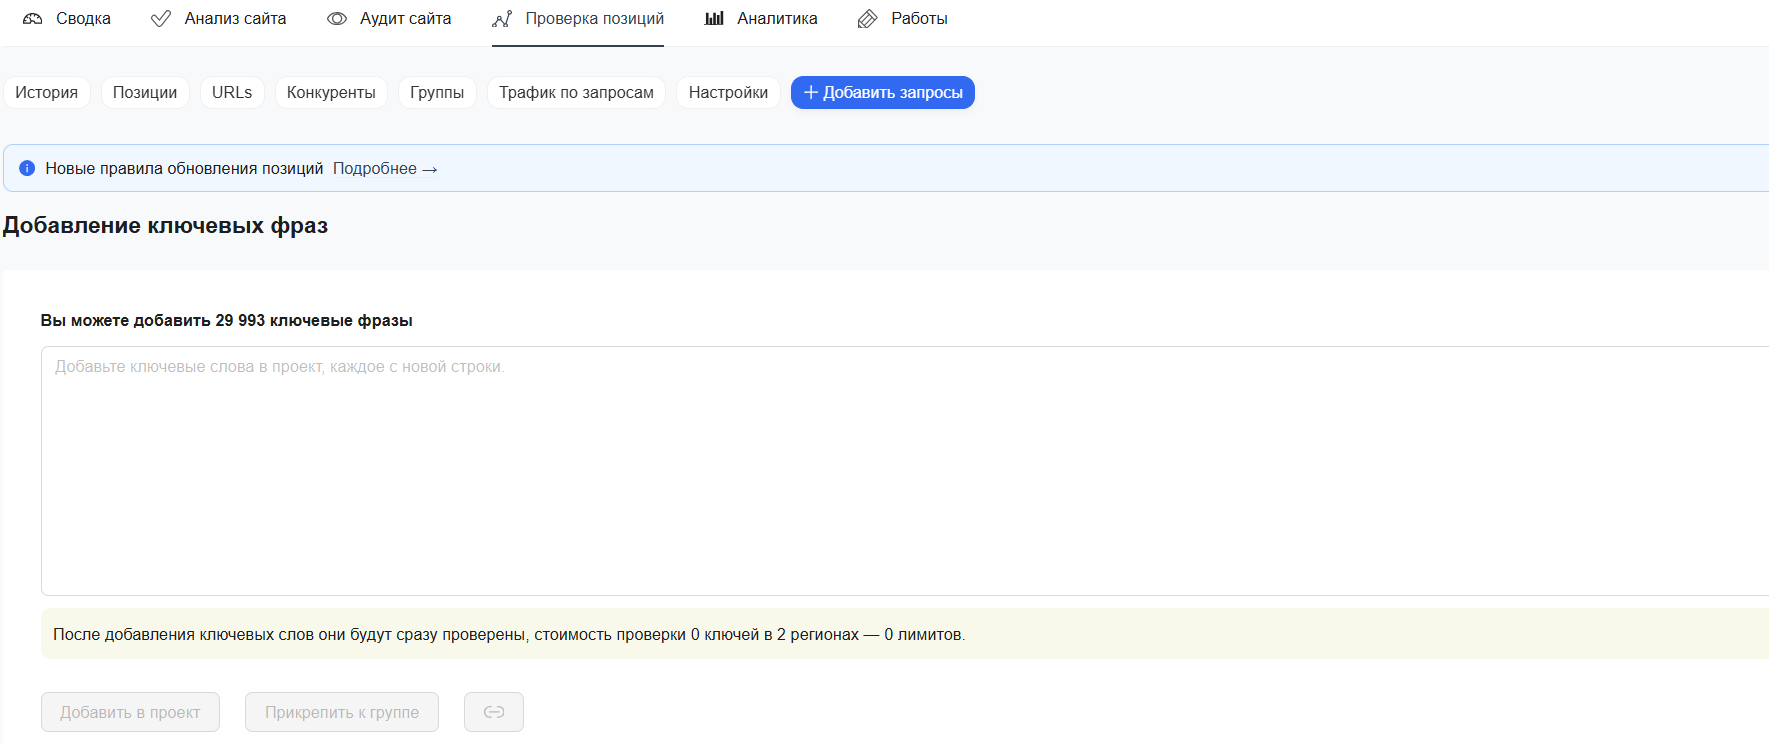The image size is (1769, 744).
Task: Click the Работы pencil icon
Action: 867,19
